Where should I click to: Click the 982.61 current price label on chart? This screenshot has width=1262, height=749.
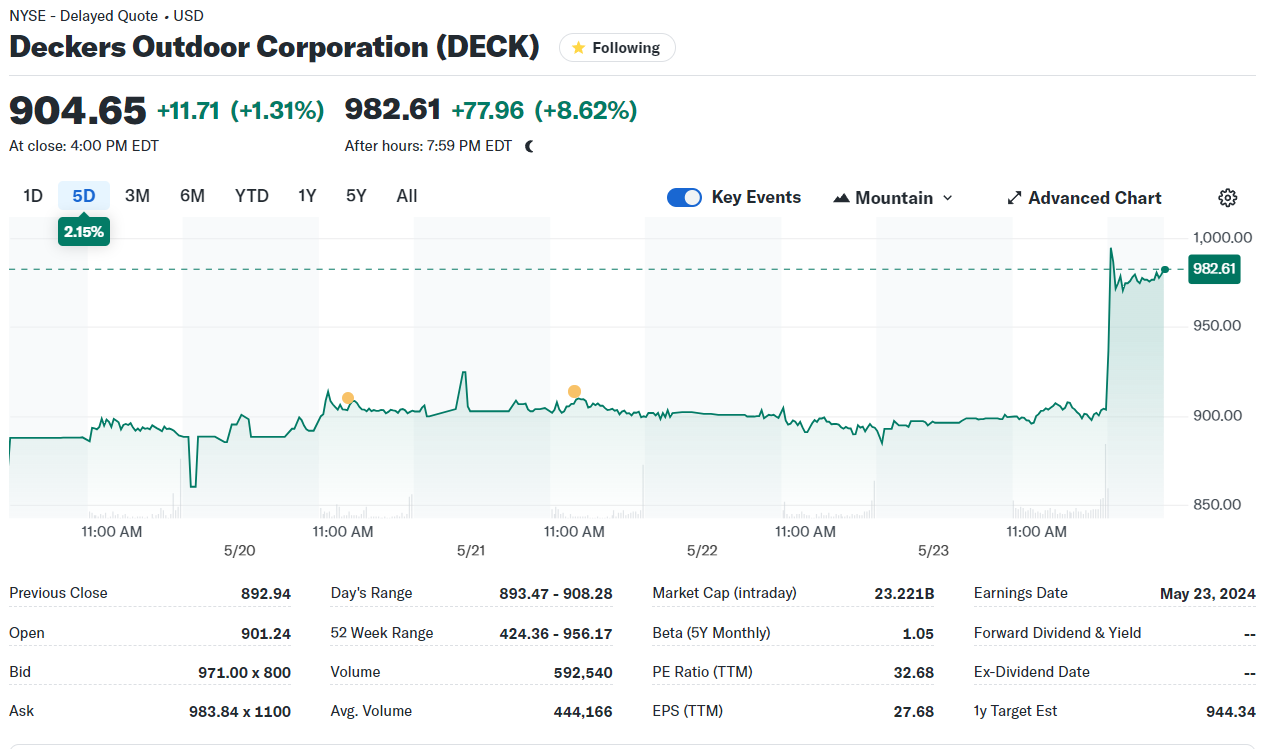click(x=1214, y=269)
